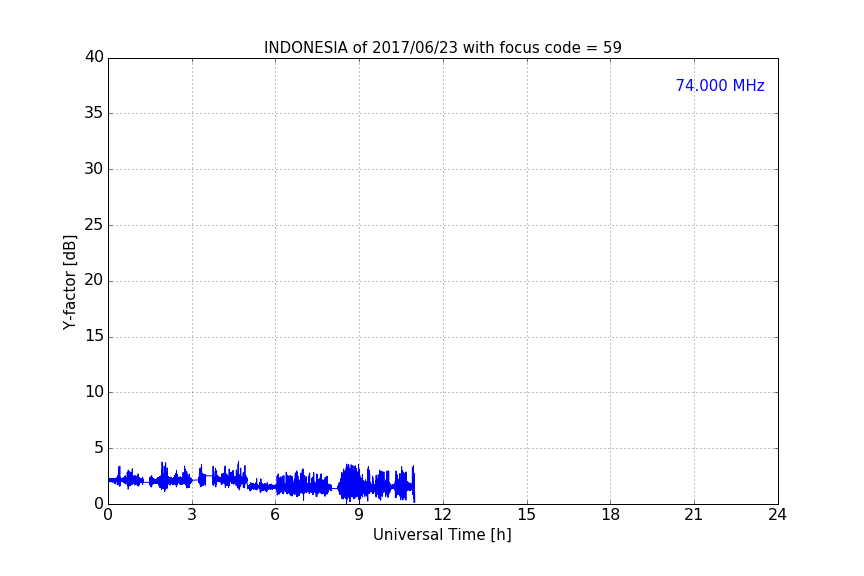
Task: Click the x-axis tick label 18
Action: (611, 515)
